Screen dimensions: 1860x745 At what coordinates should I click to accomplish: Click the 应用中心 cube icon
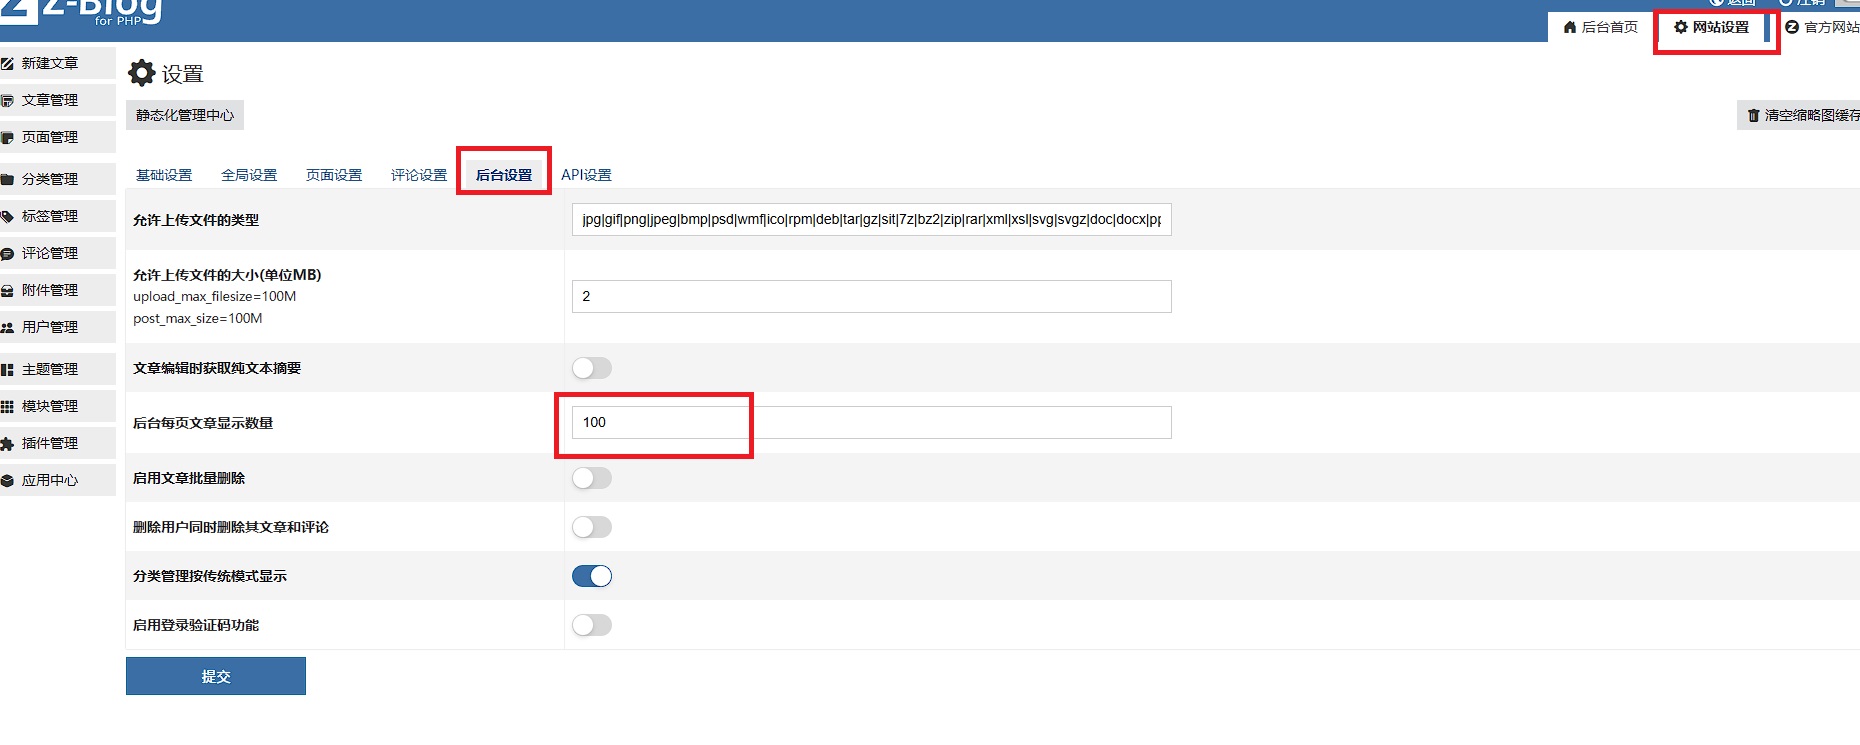[x=7, y=481]
